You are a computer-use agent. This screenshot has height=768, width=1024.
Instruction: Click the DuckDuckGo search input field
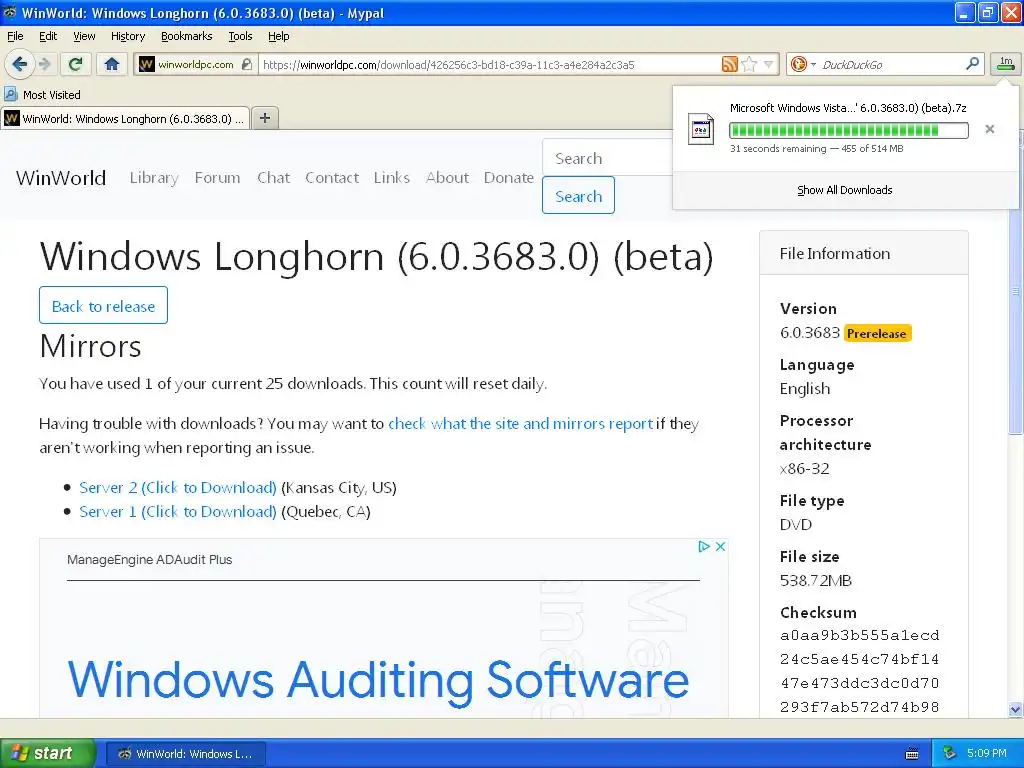(x=889, y=64)
